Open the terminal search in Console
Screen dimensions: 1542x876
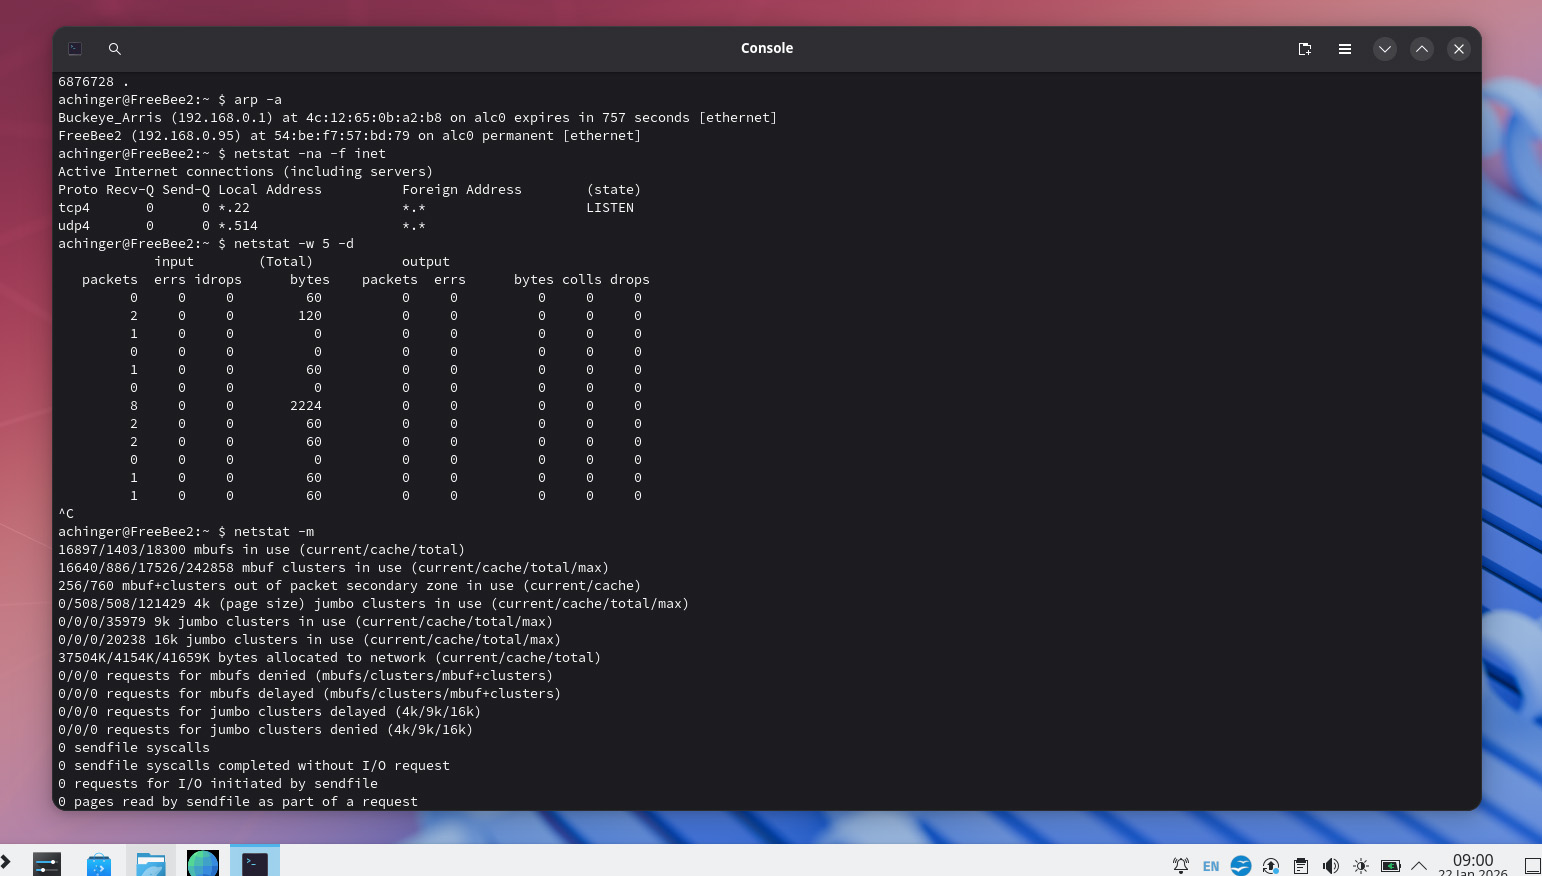pyautogui.click(x=115, y=49)
